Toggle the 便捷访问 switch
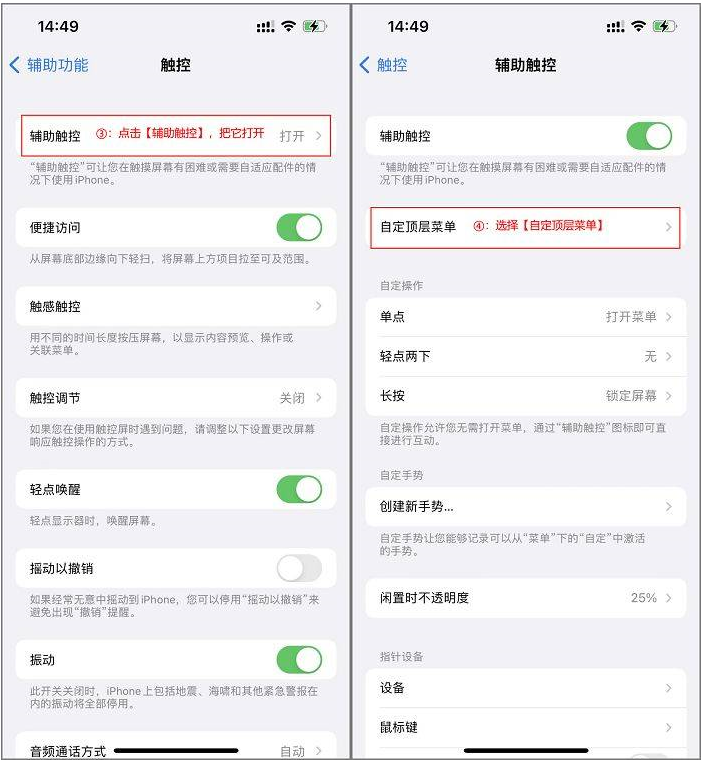Image resolution: width=704 pixels, height=763 pixels. tap(299, 227)
